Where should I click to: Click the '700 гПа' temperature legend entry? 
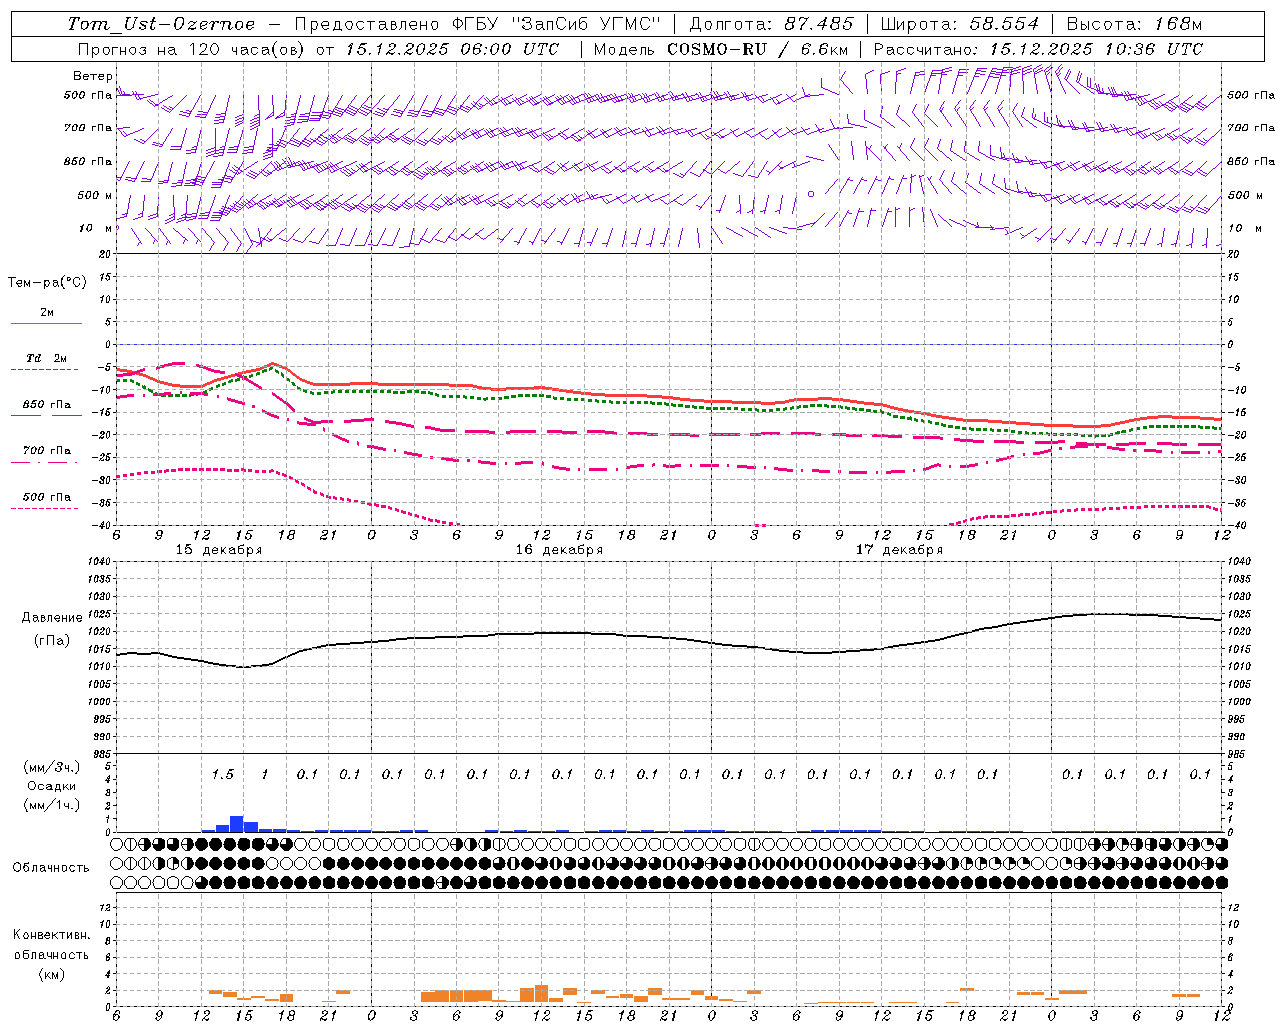click(46, 451)
